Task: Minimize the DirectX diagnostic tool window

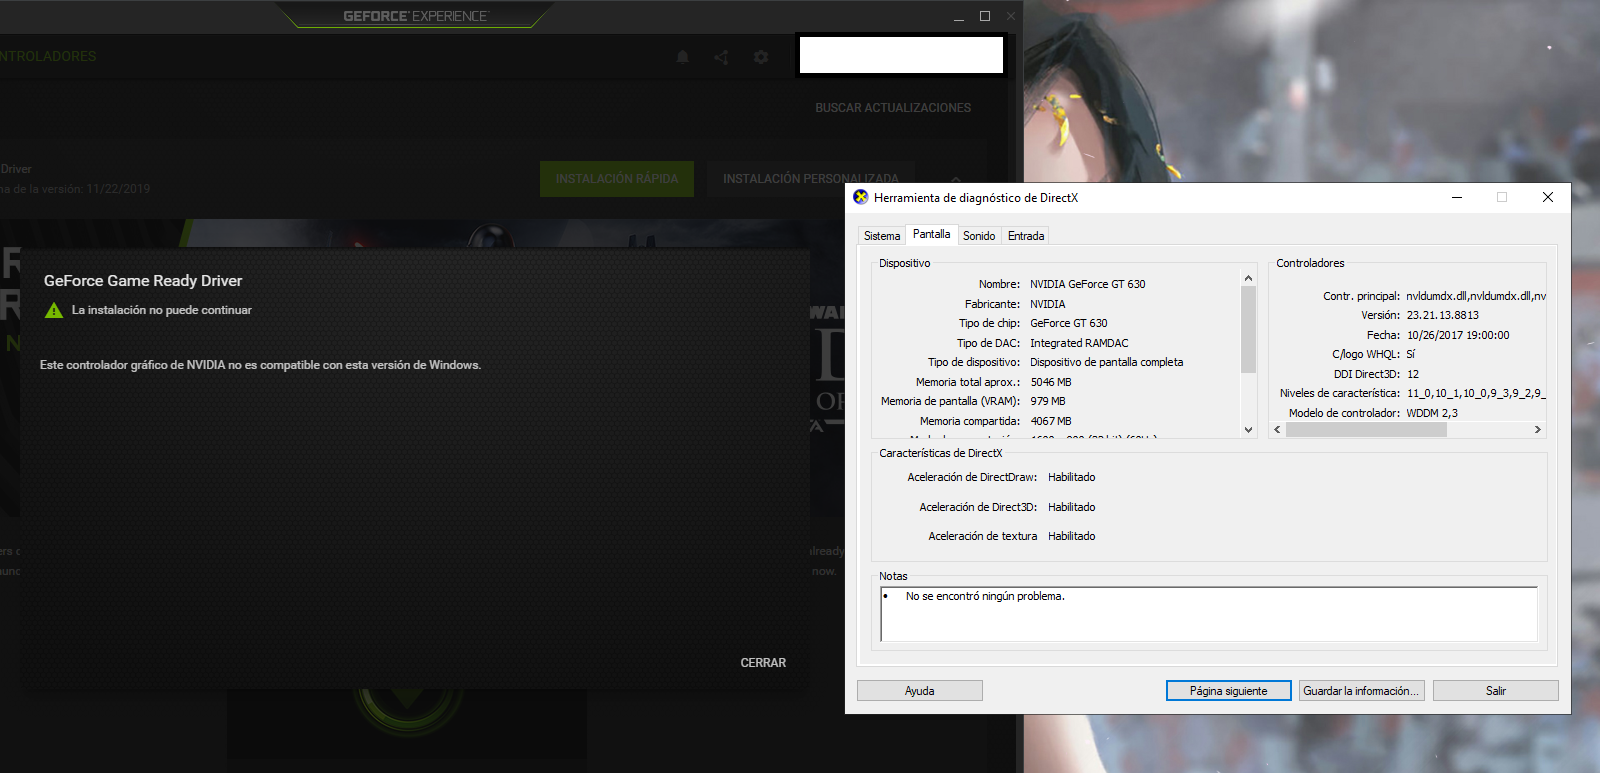Action: click(x=1457, y=197)
